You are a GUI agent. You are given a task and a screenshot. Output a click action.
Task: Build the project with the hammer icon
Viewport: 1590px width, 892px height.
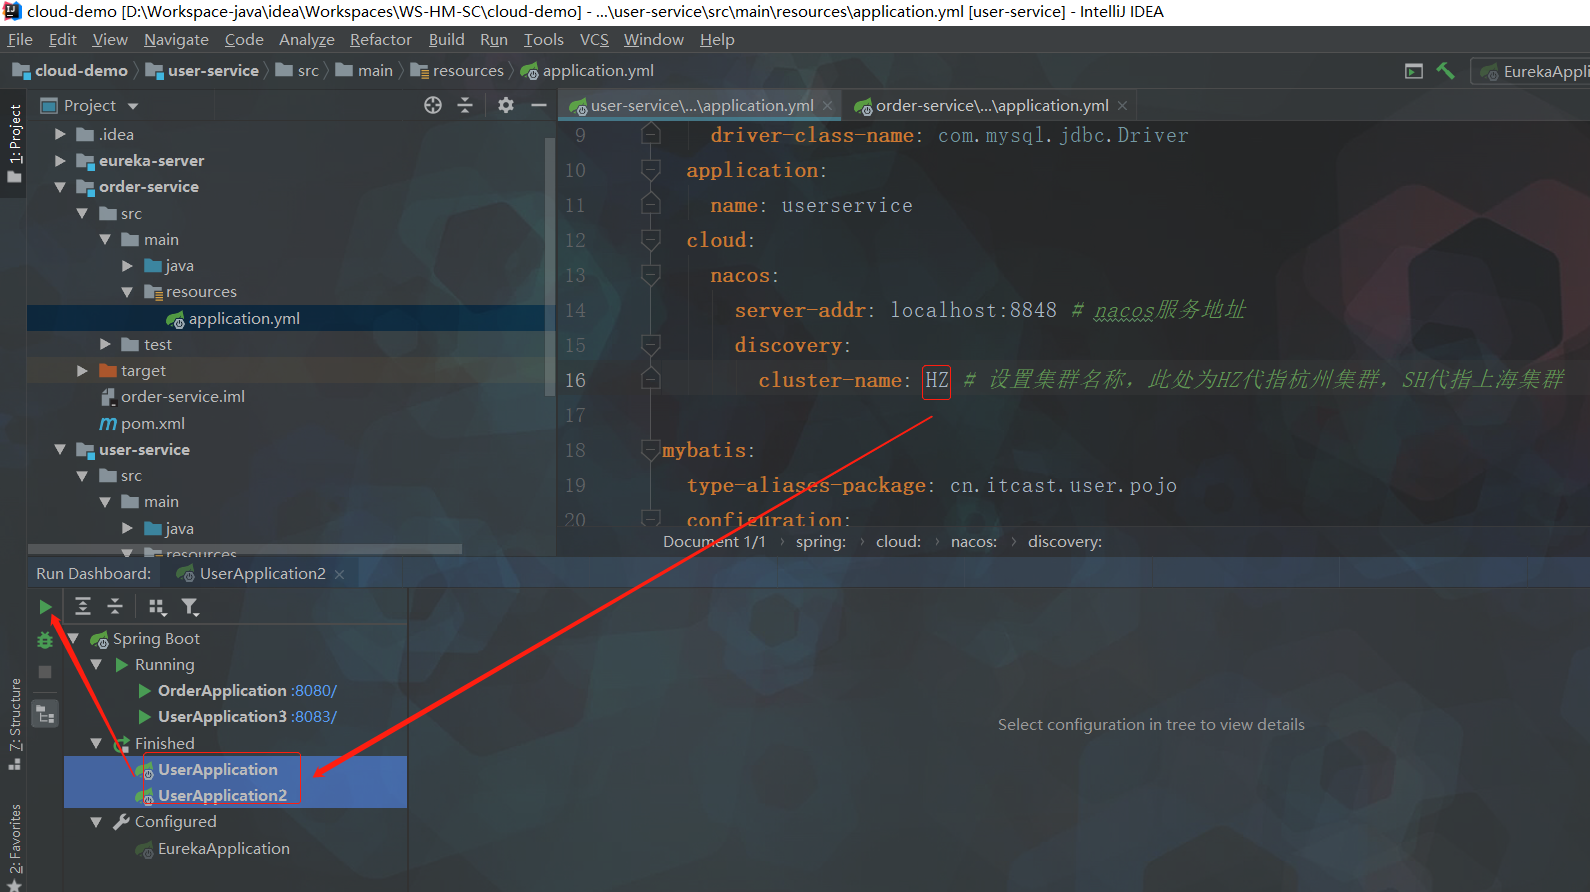[x=1445, y=71]
